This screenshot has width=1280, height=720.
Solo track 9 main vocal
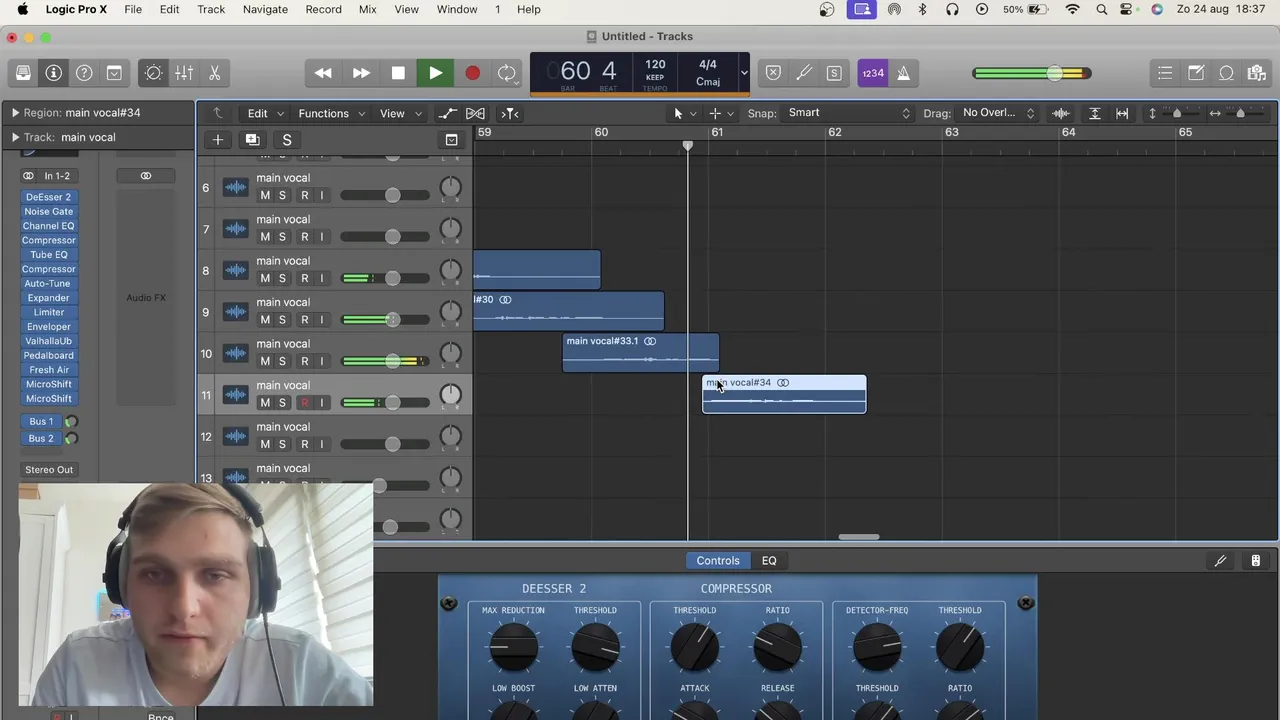coord(282,320)
